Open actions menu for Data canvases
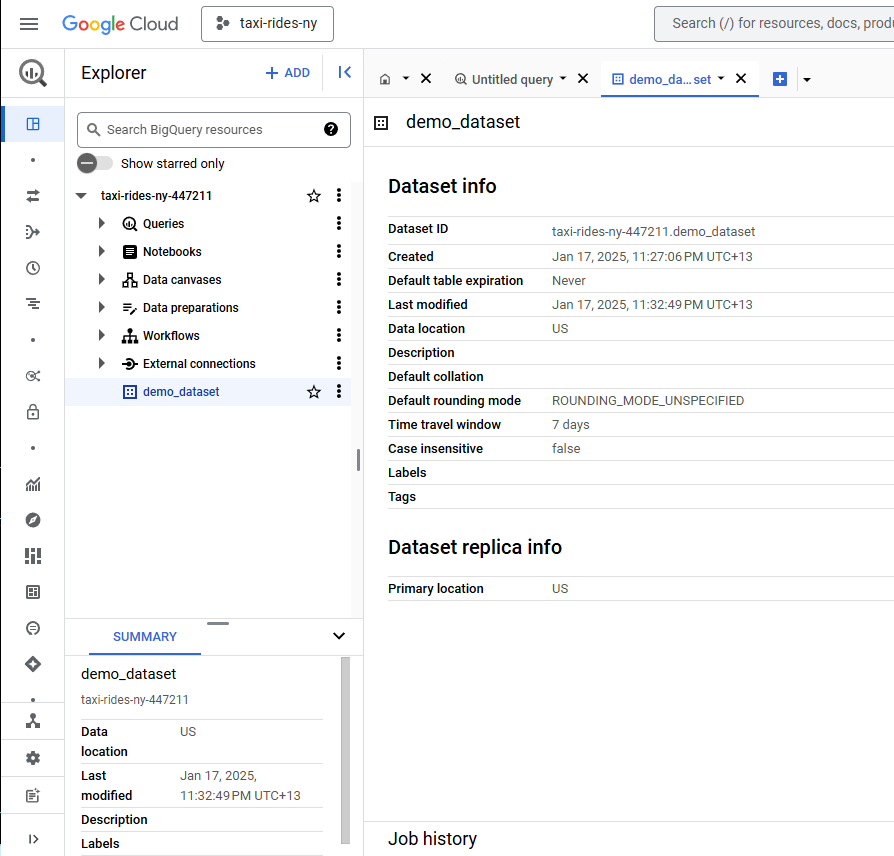Image resolution: width=894 pixels, height=856 pixels. pyautogui.click(x=339, y=279)
